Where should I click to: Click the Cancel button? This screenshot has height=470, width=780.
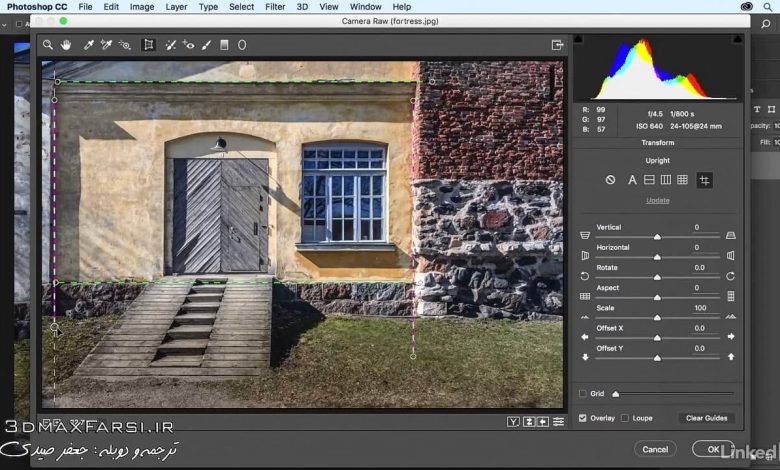point(655,449)
